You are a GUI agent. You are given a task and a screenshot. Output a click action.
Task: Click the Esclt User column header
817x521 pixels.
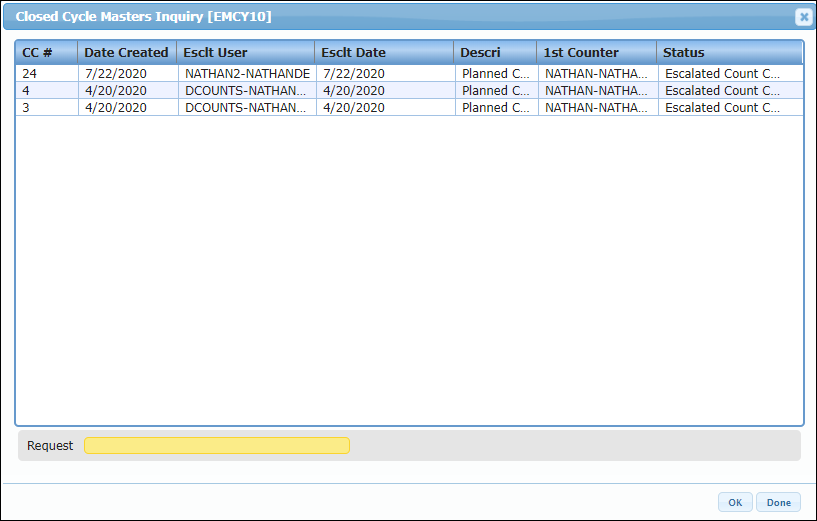coord(246,52)
